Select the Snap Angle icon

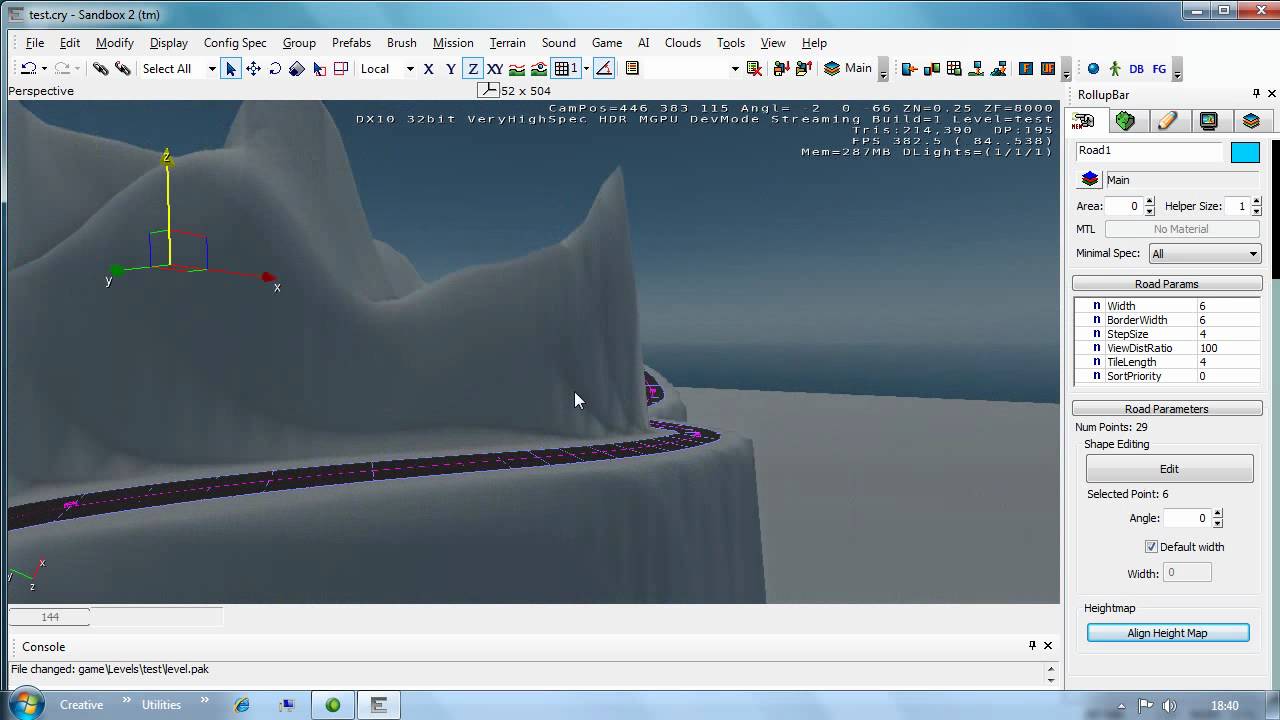click(x=604, y=68)
